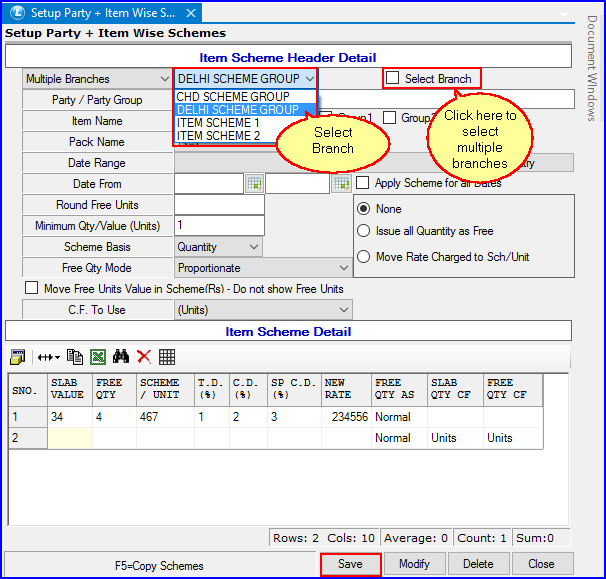Click the NEW RATE column header

(x=346, y=389)
